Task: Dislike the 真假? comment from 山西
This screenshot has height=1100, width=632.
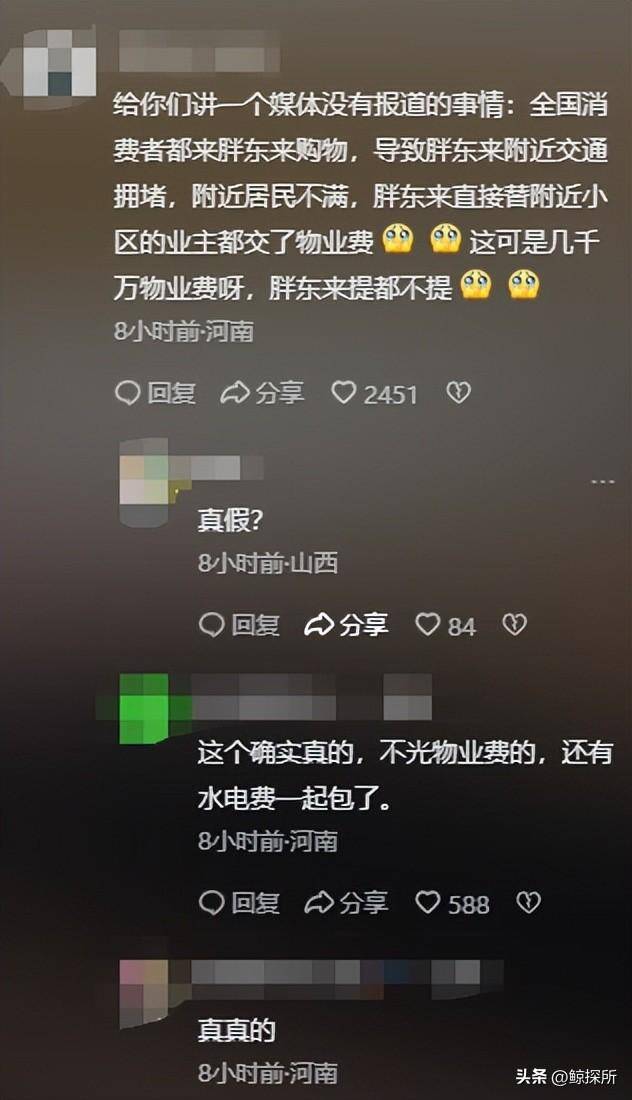Action: point(514,624)
